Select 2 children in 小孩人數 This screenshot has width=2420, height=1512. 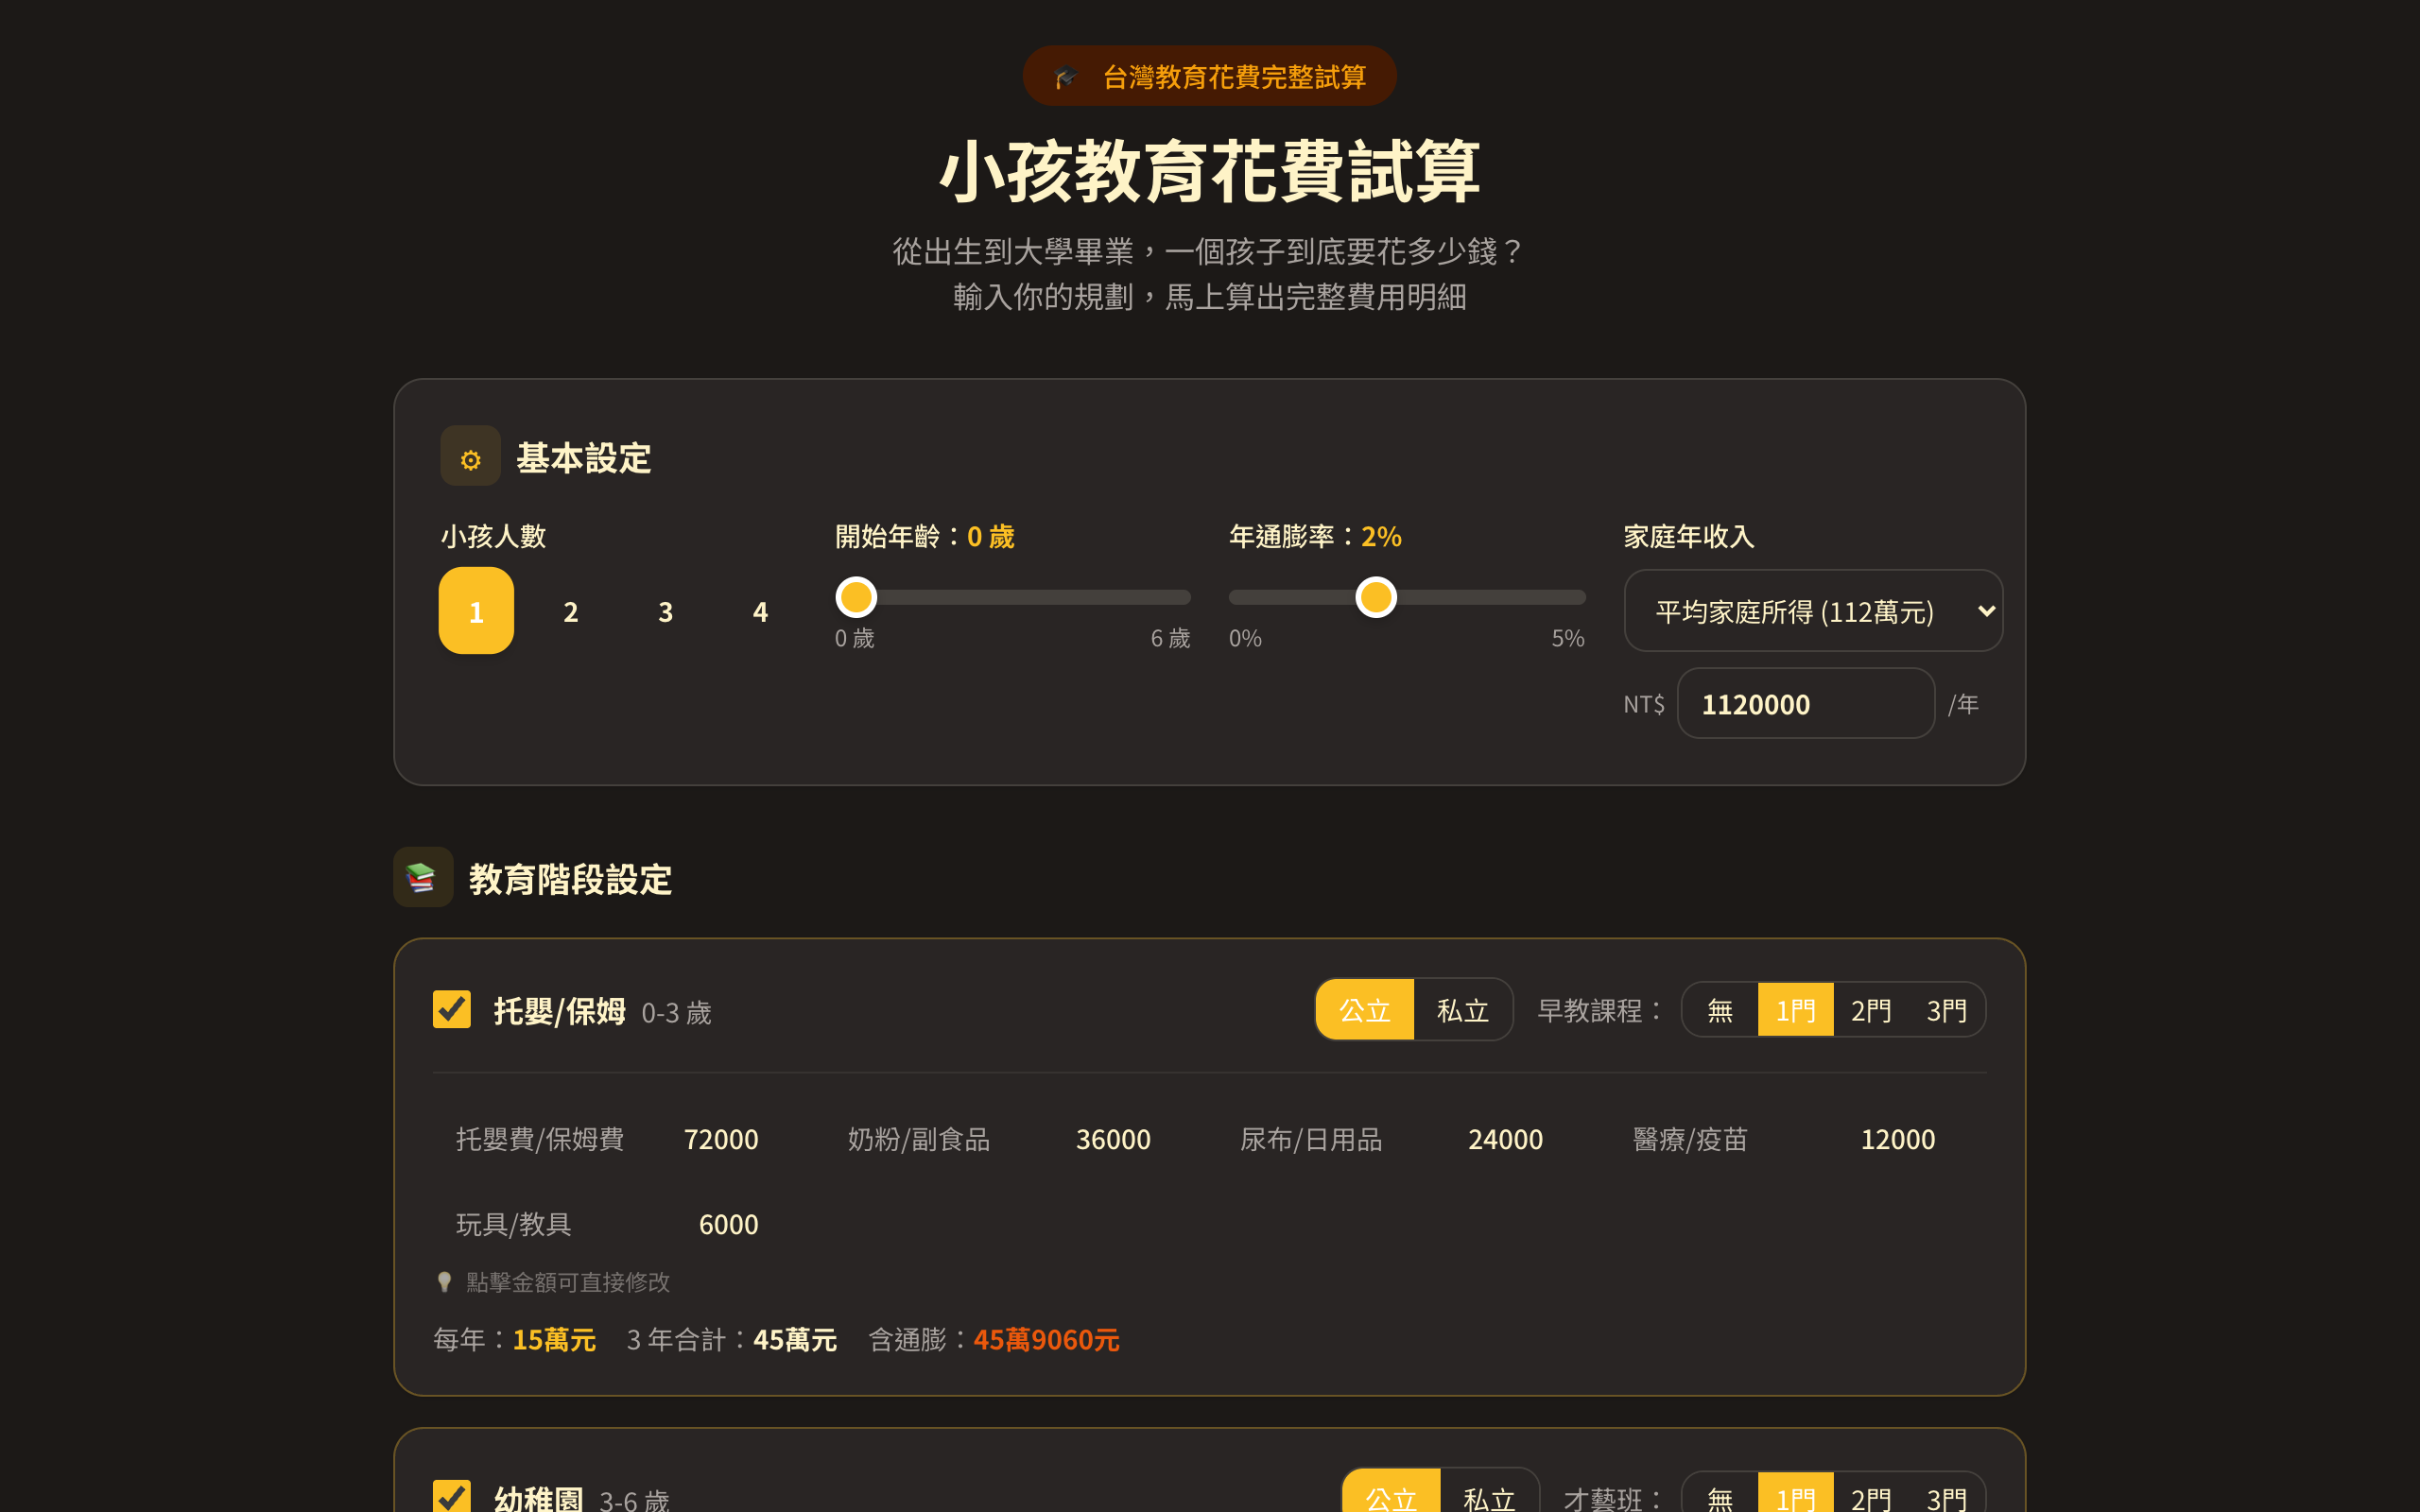pyautogui.click(x=571, y=611)
